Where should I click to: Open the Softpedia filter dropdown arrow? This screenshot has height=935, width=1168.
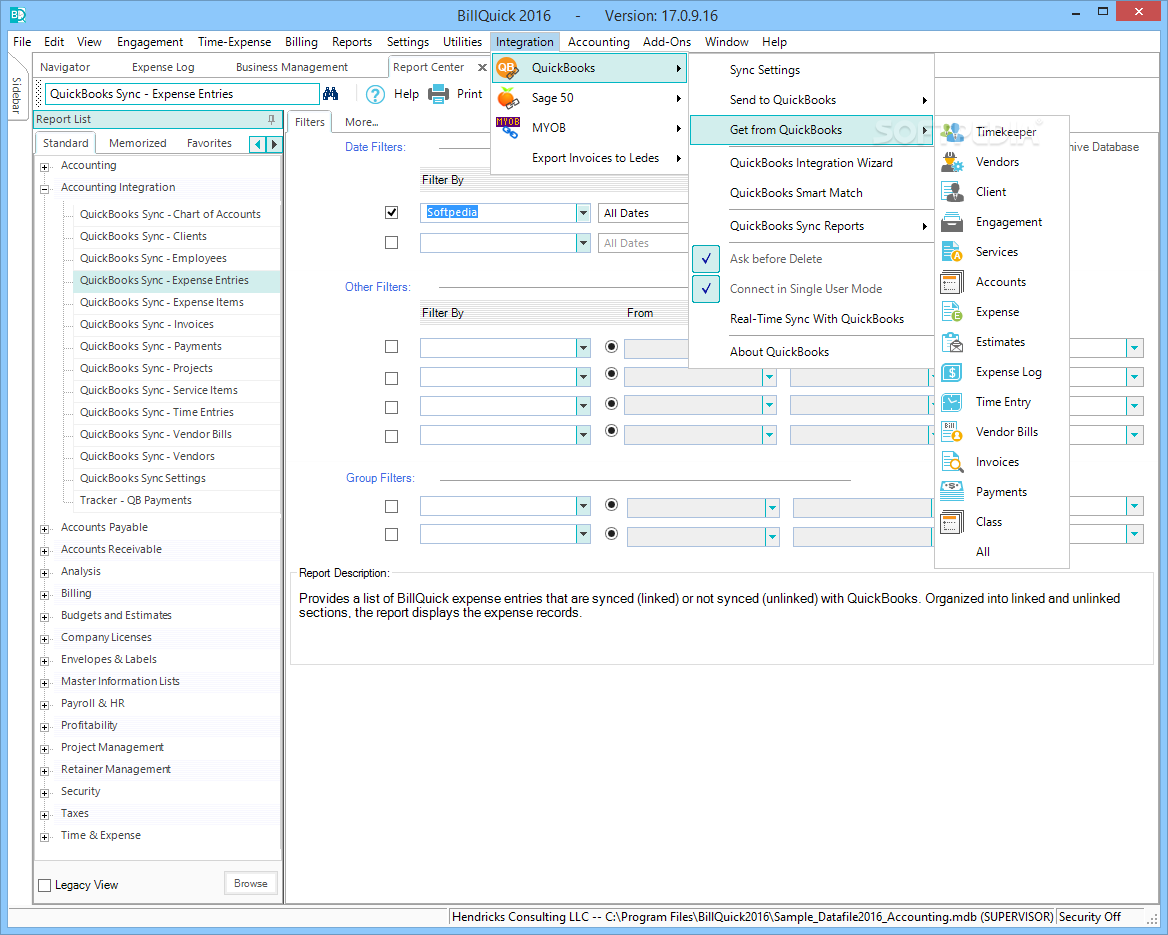[583, 213]
